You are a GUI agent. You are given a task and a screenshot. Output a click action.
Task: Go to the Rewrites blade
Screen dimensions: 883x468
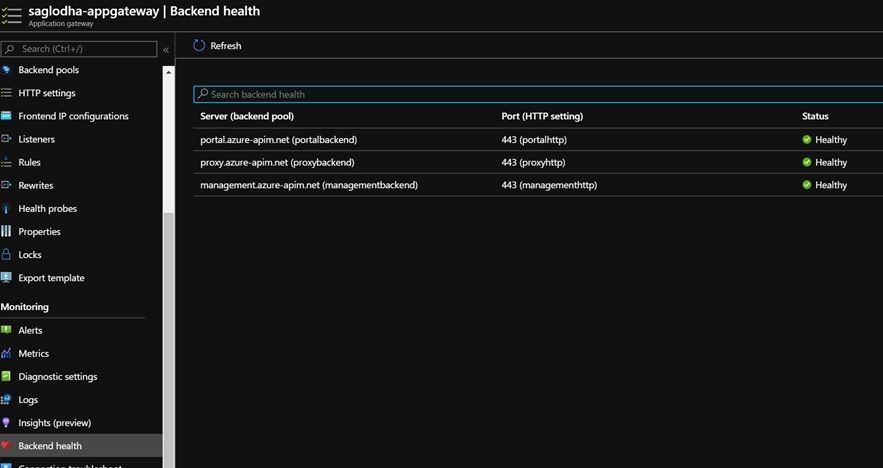click(81, 185)
